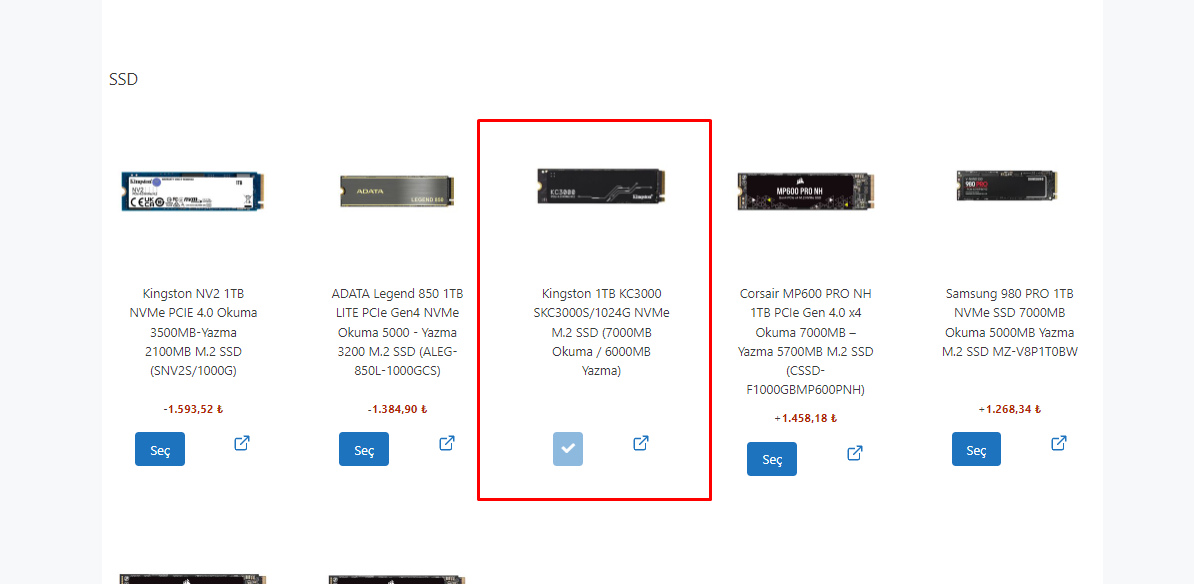Open ADATA Legend 850 1TB LITE title
The width and height of the screenshot is (1194, 584).
[x=397, y=332]
